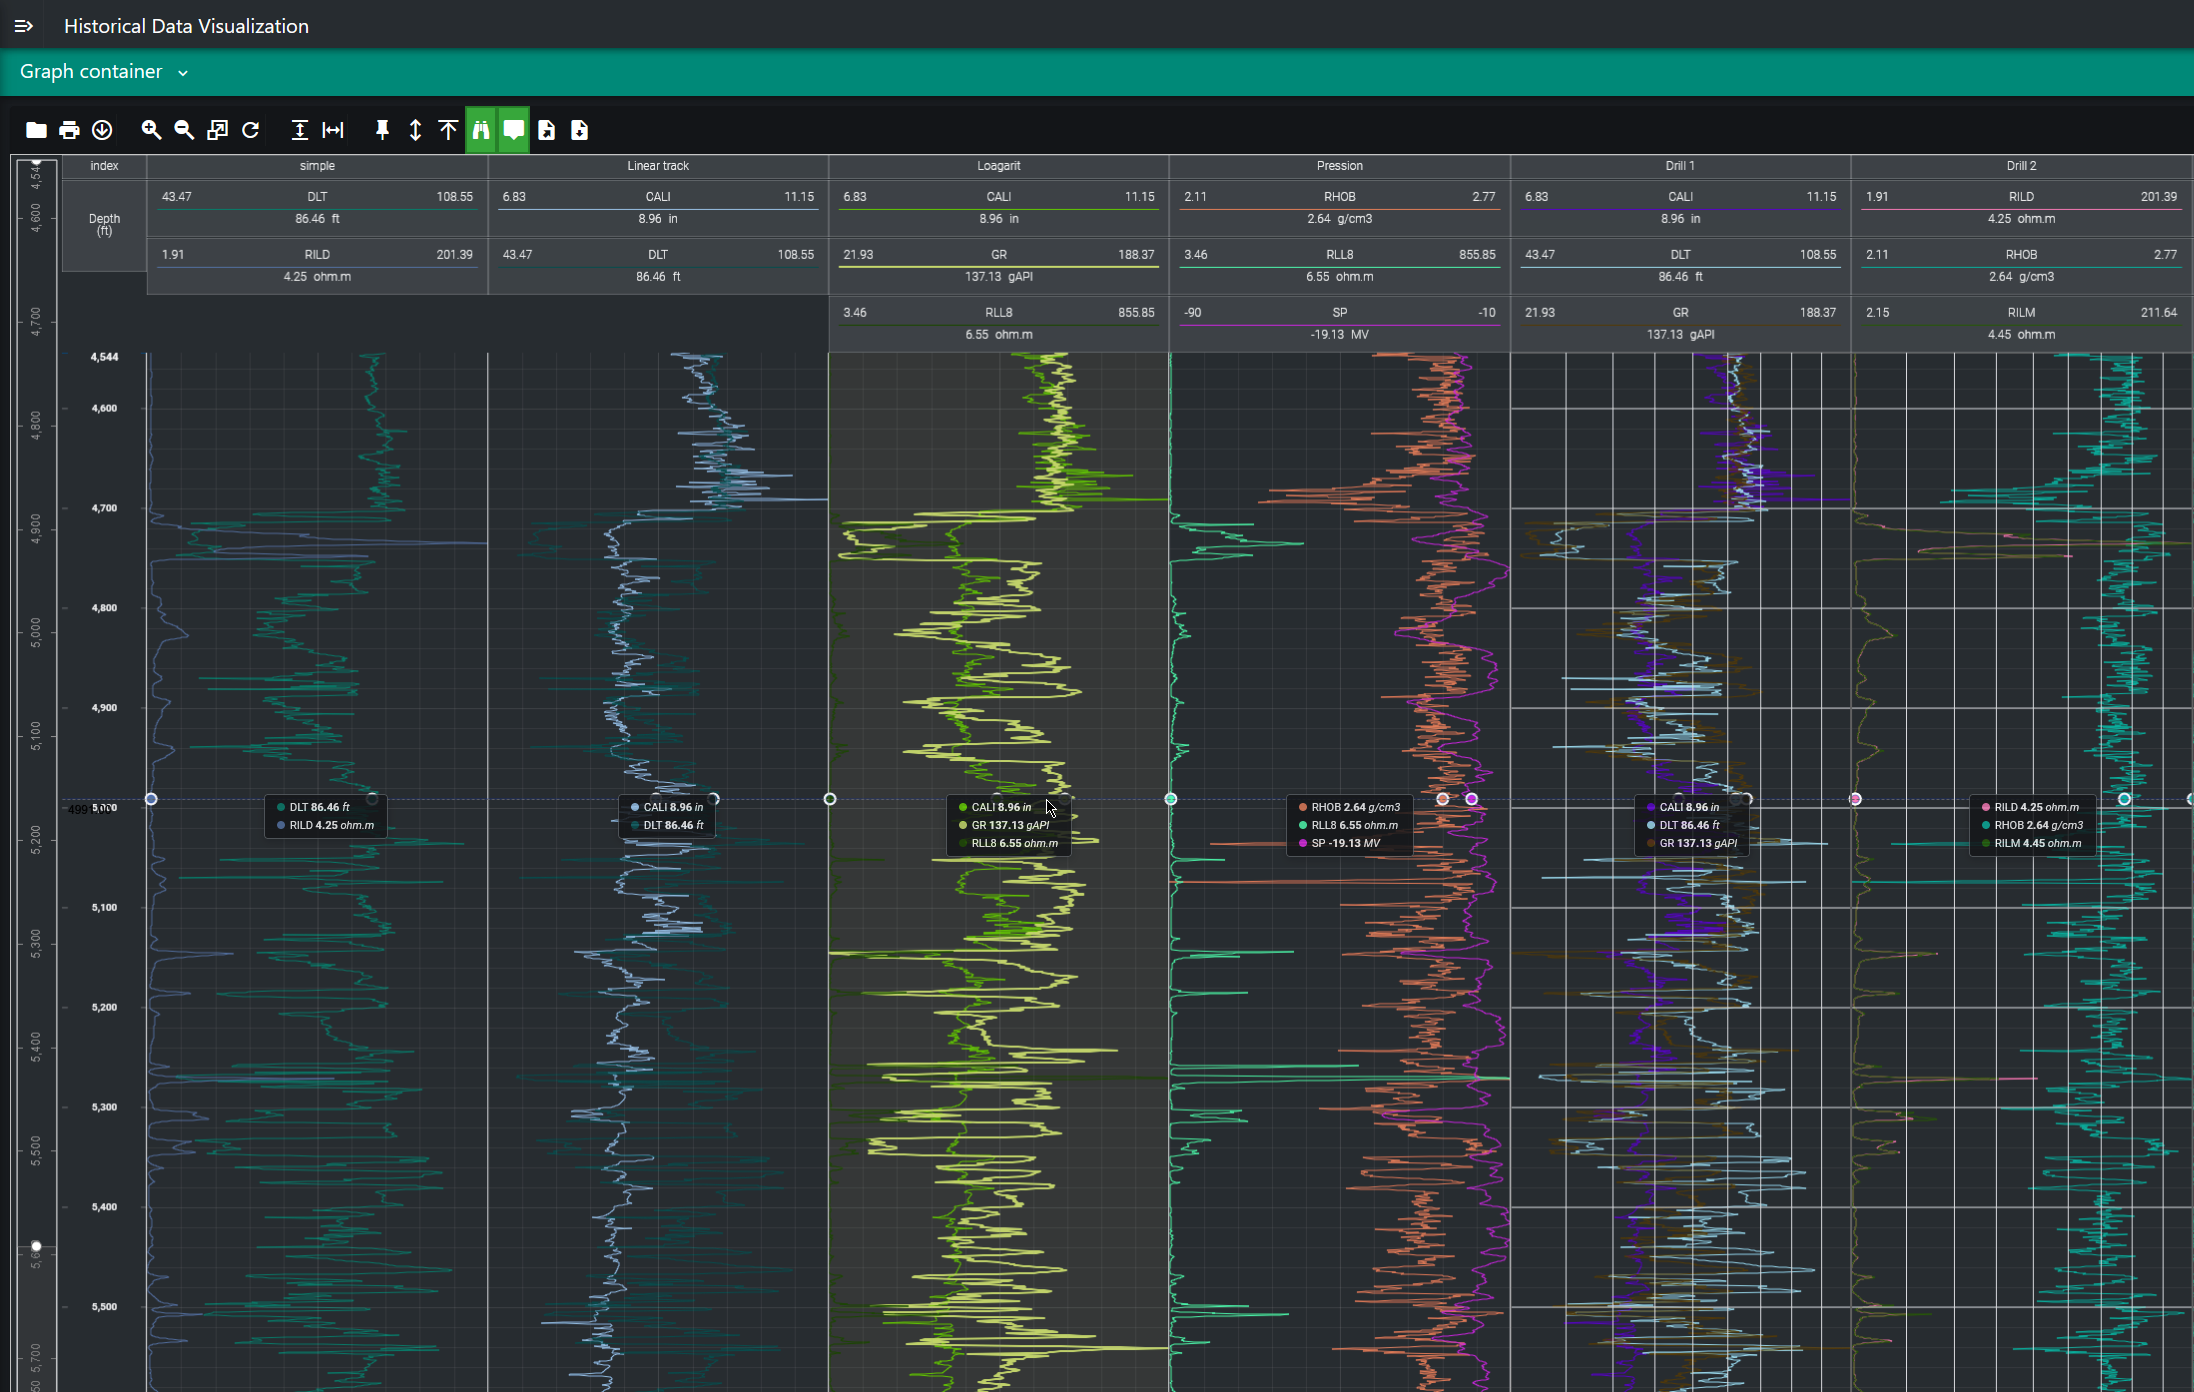Click the pin icon in toolbar

[382, 130]
